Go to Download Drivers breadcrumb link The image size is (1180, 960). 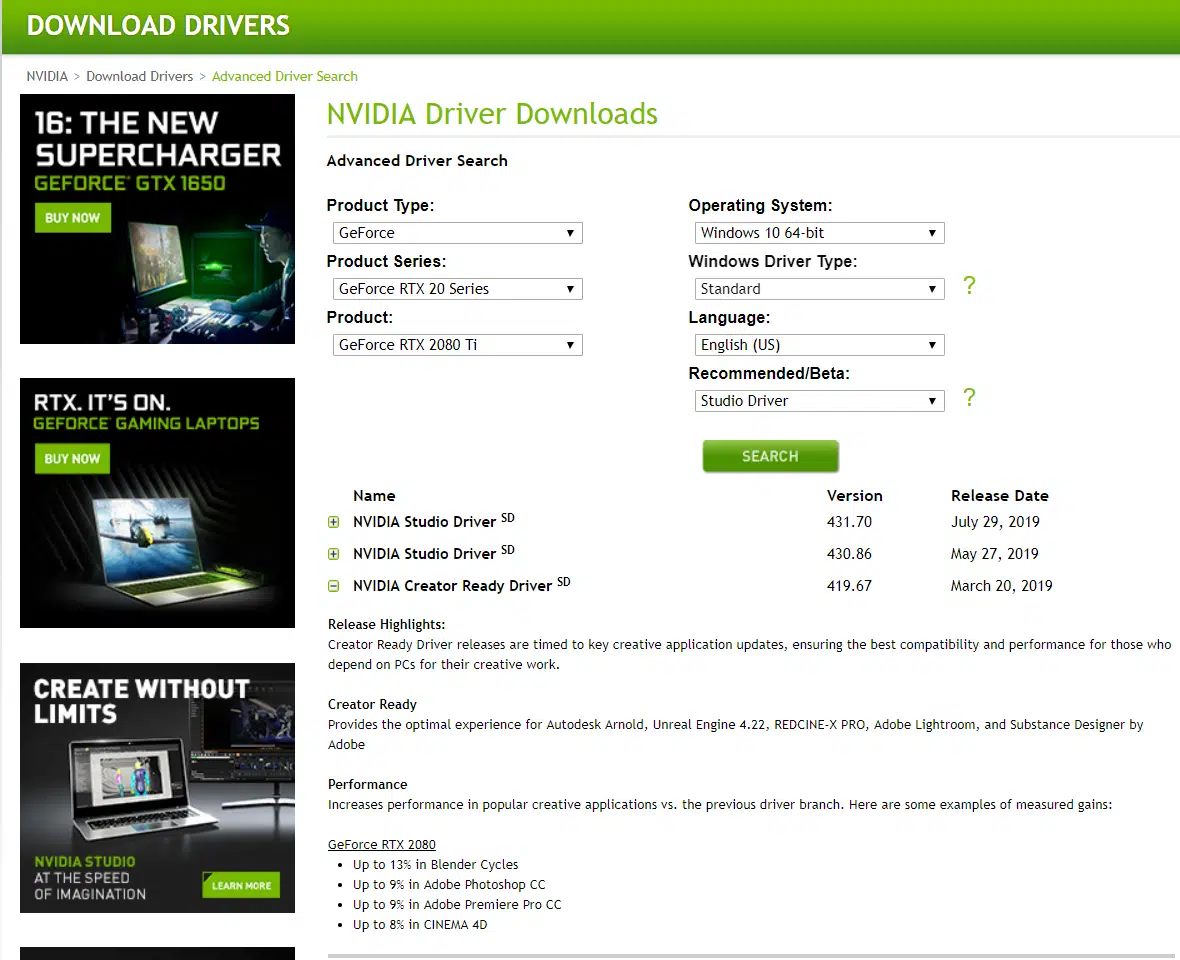coord(139,76)
